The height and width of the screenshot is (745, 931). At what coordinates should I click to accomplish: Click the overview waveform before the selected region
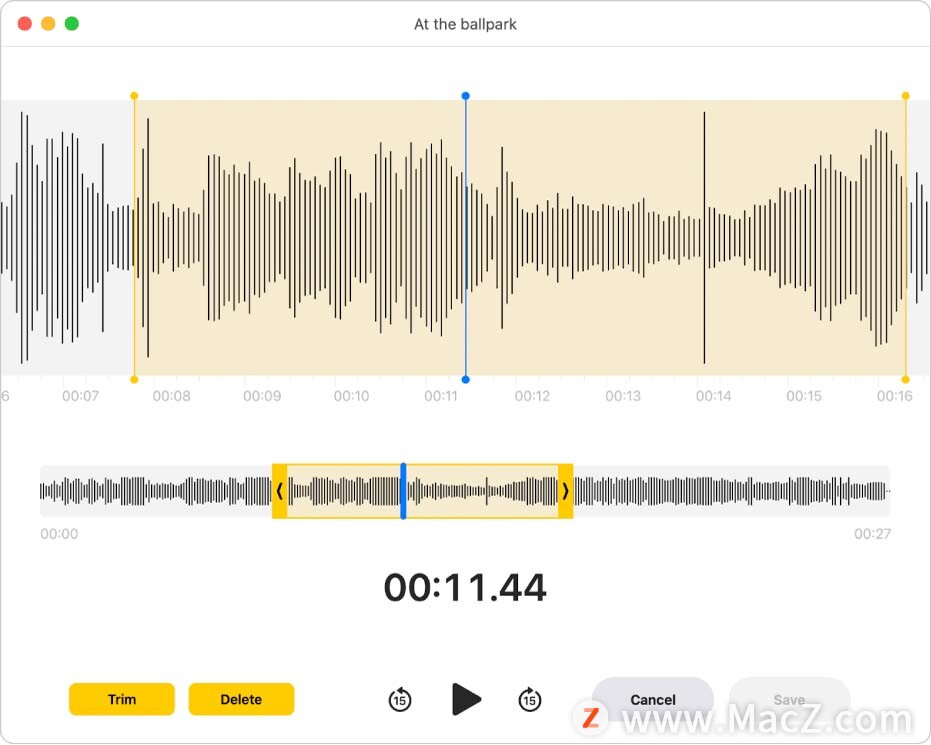[x=156, y=491]
